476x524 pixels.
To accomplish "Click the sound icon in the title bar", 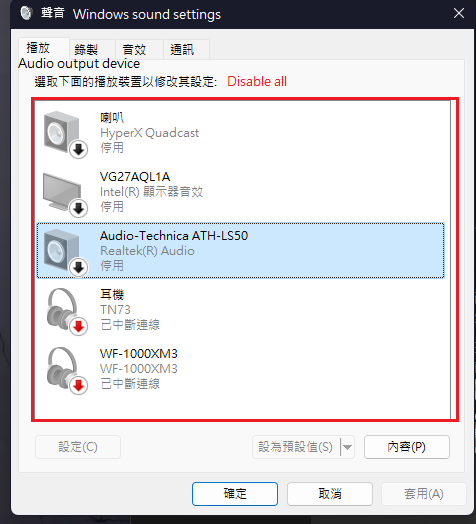I will click(26, 13).
